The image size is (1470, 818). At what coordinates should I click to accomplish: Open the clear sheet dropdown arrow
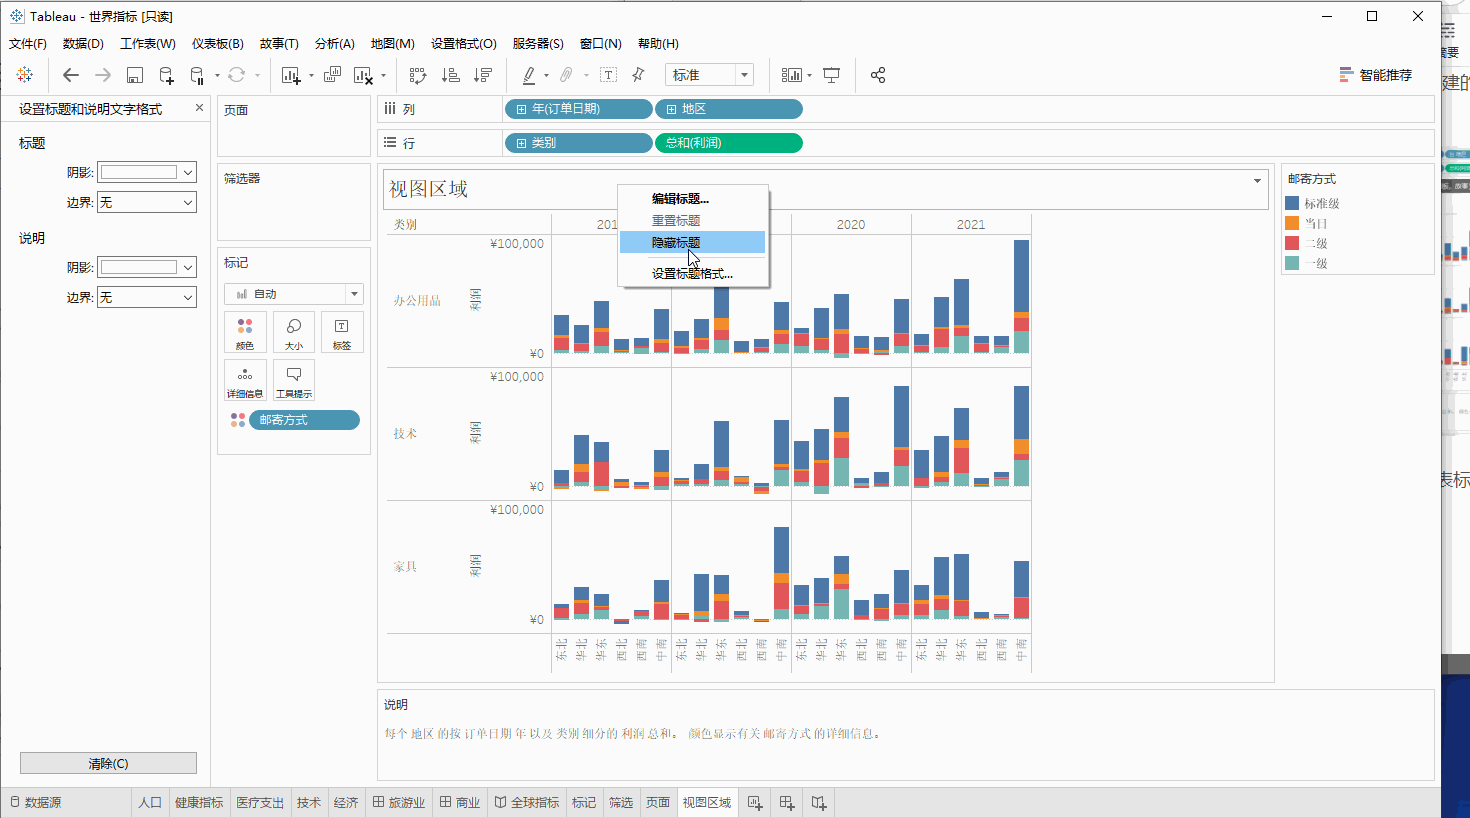pyautogui.click(x=383, y=76)
